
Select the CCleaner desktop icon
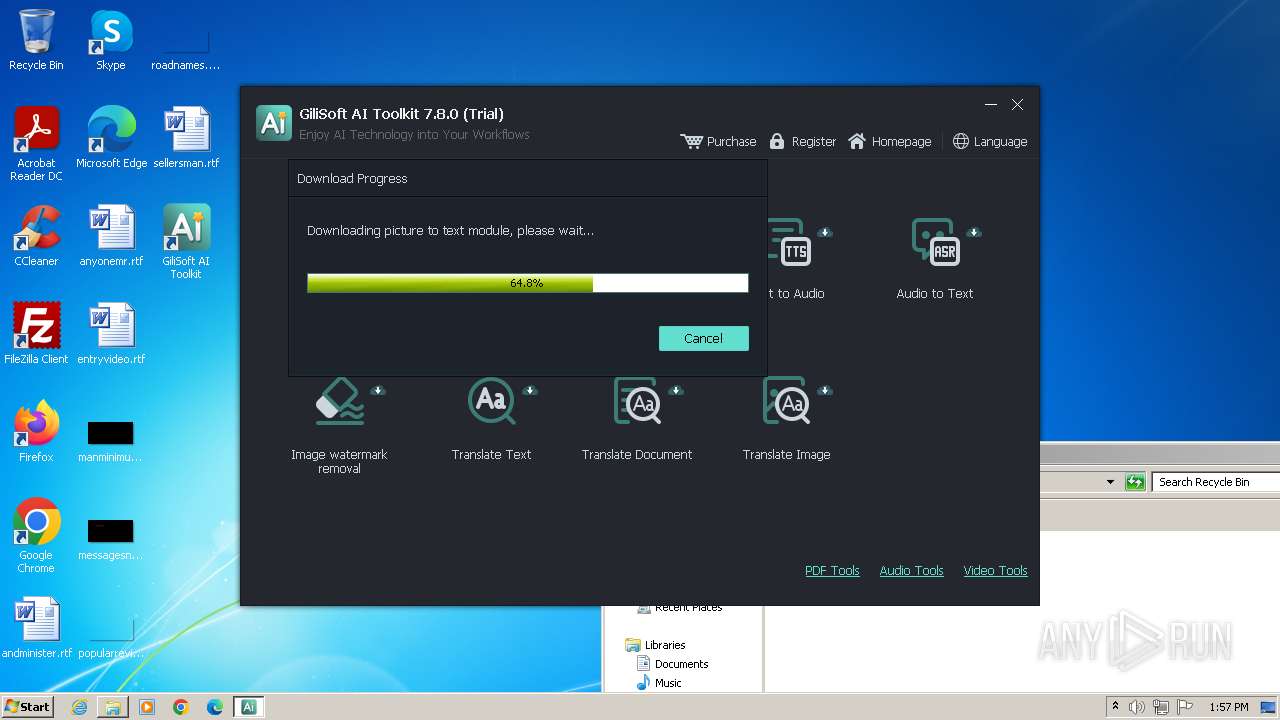pyautogui.click(x=36, y=236)
